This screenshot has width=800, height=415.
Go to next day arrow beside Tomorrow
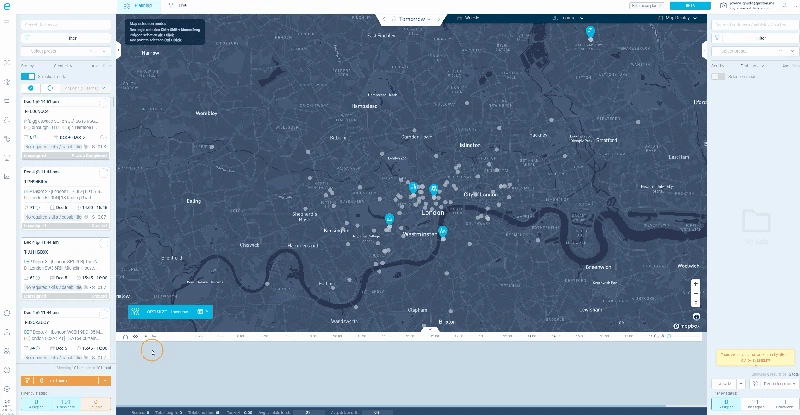coord(439,19)
